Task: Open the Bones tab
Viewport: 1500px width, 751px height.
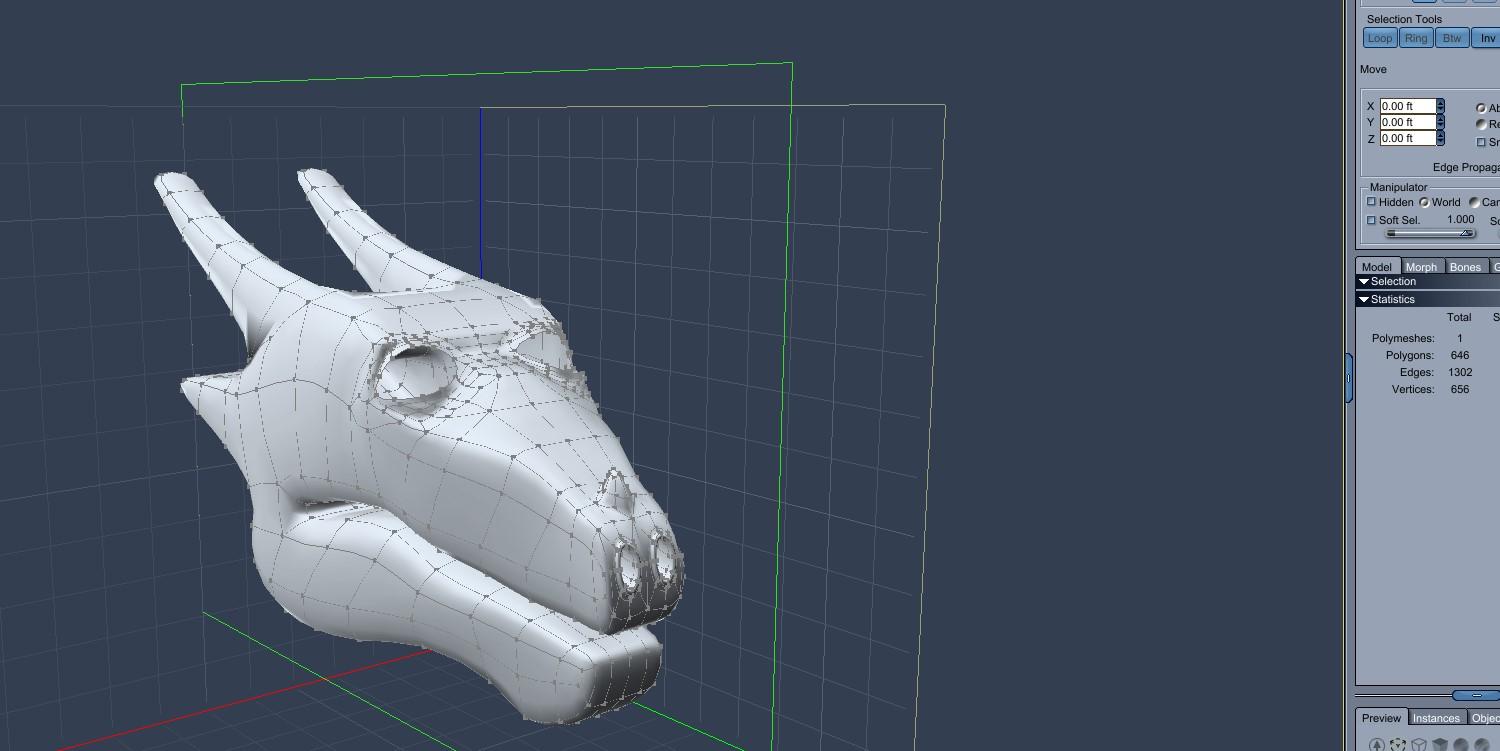Action: coord(1465,267)
